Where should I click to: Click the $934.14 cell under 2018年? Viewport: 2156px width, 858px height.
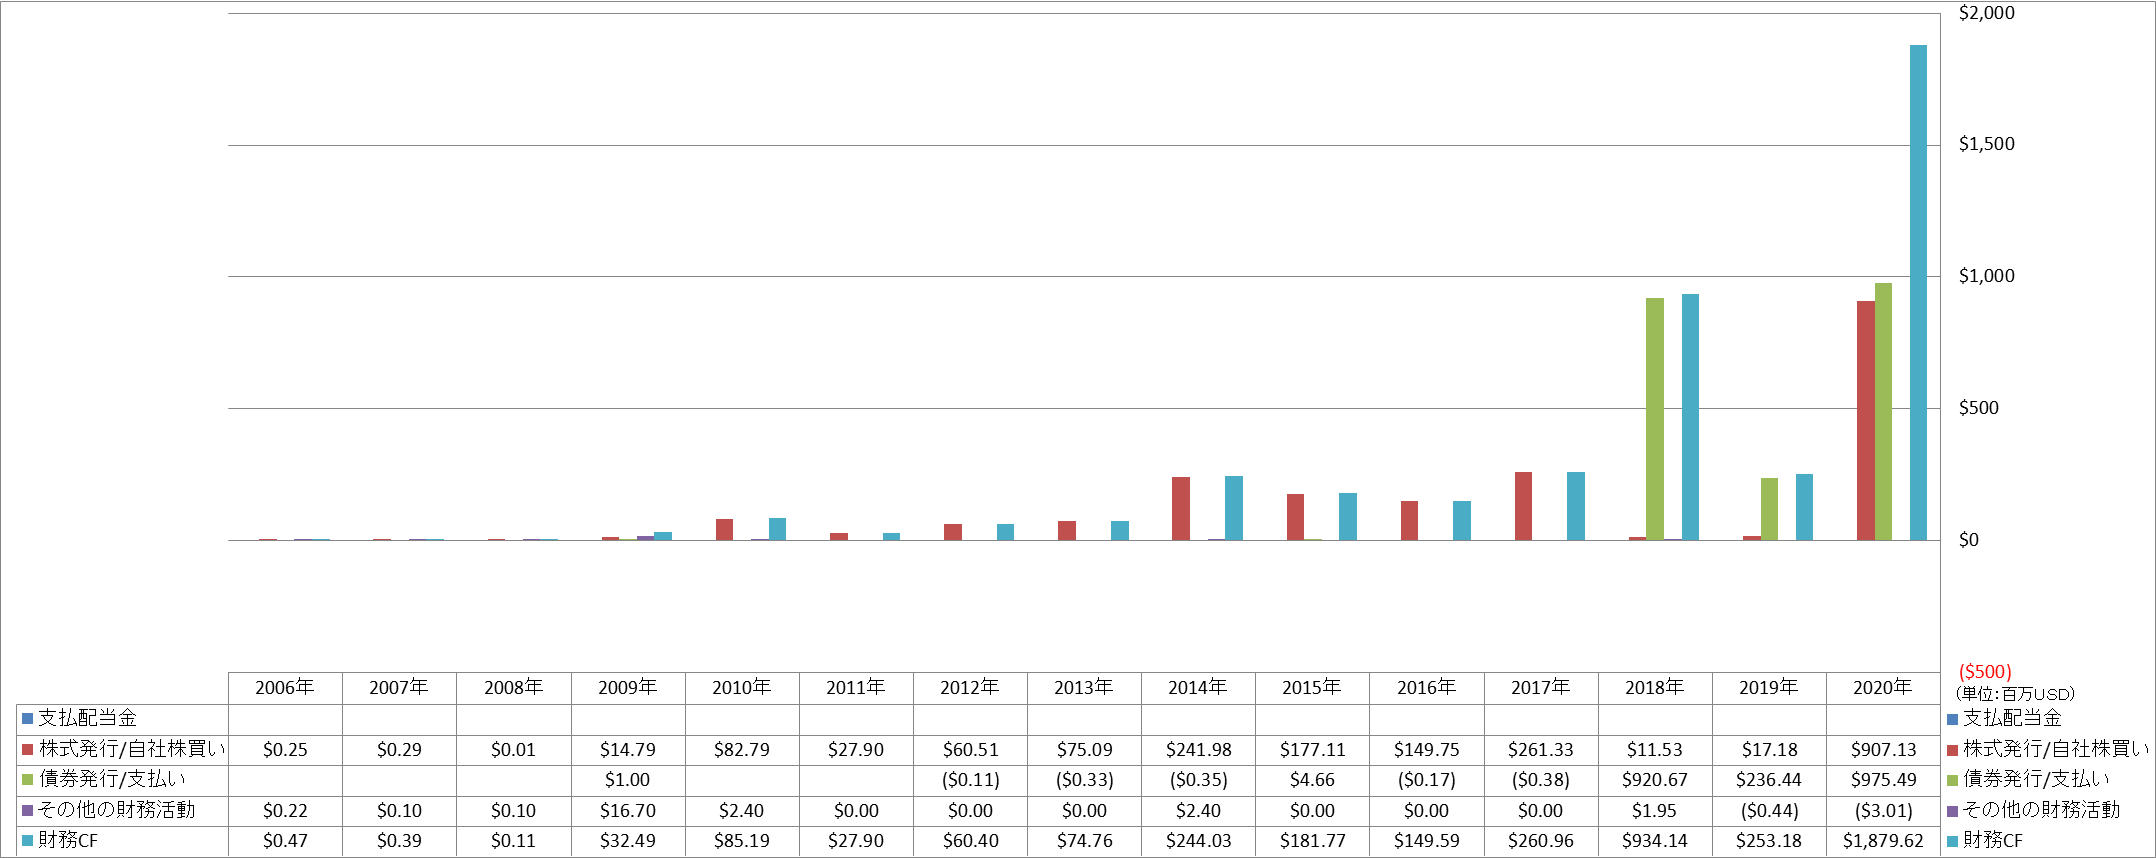click(x=1655, y=841)
